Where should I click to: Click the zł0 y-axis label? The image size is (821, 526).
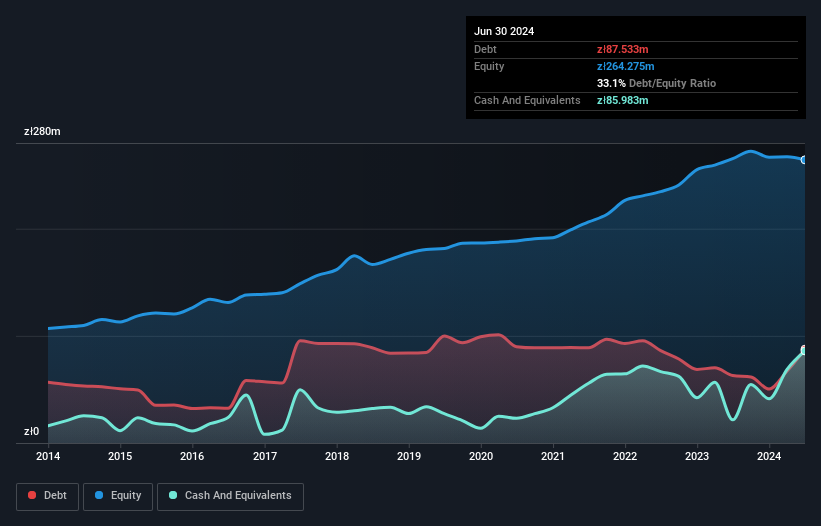tap(31, 431)
